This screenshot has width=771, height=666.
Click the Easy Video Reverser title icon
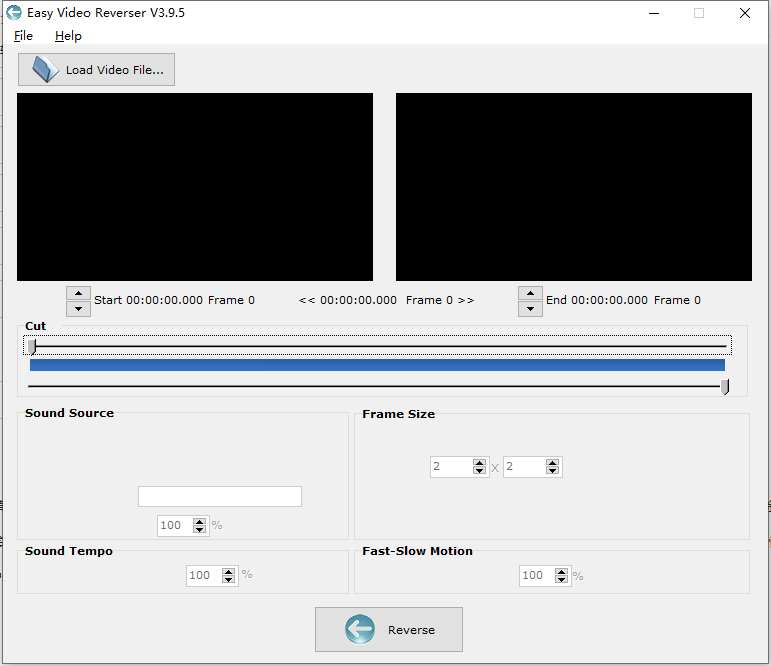click(x=14, y=12)
